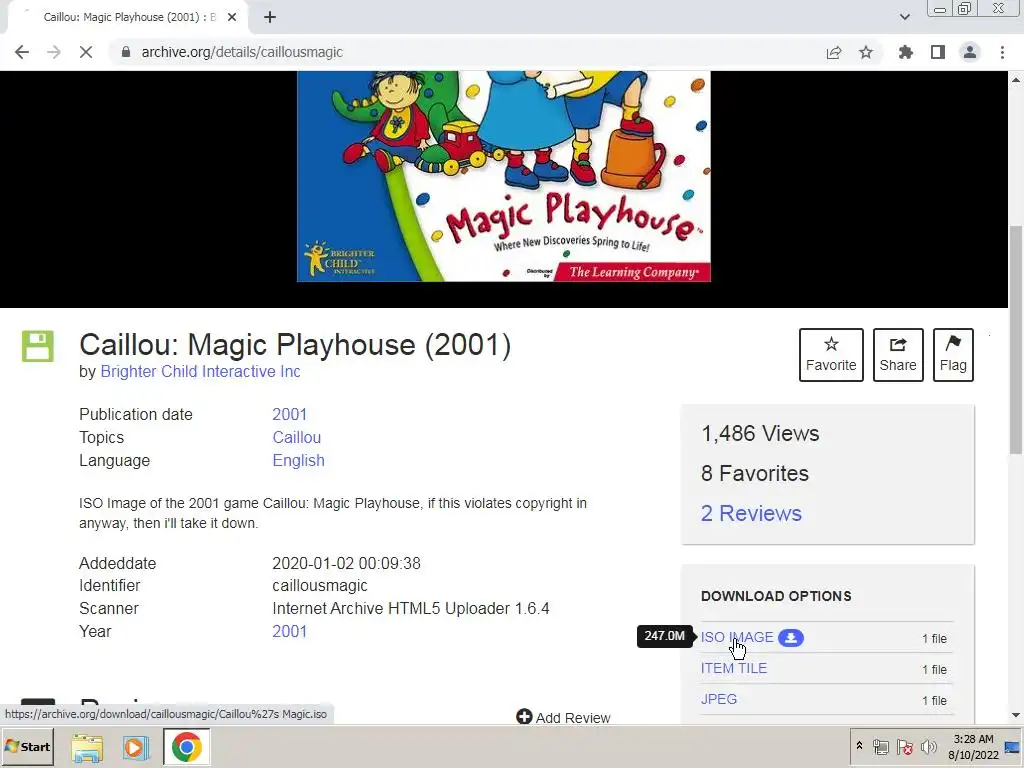Click the Magic Playhouse cover image
Viewport: 1024px width, 768px height.
(504, 176)
